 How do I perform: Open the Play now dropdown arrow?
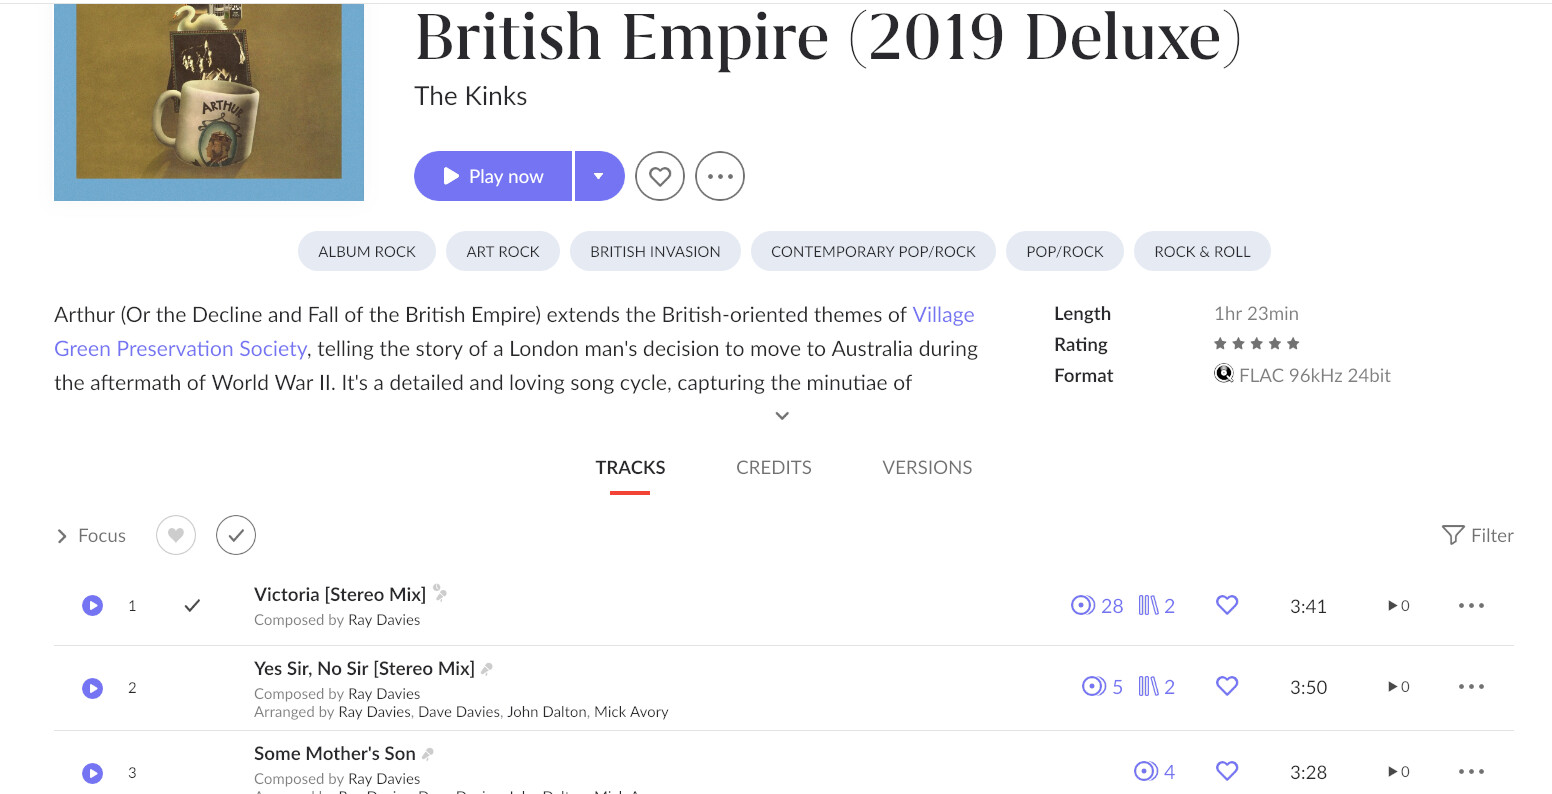tap(599, 176)
